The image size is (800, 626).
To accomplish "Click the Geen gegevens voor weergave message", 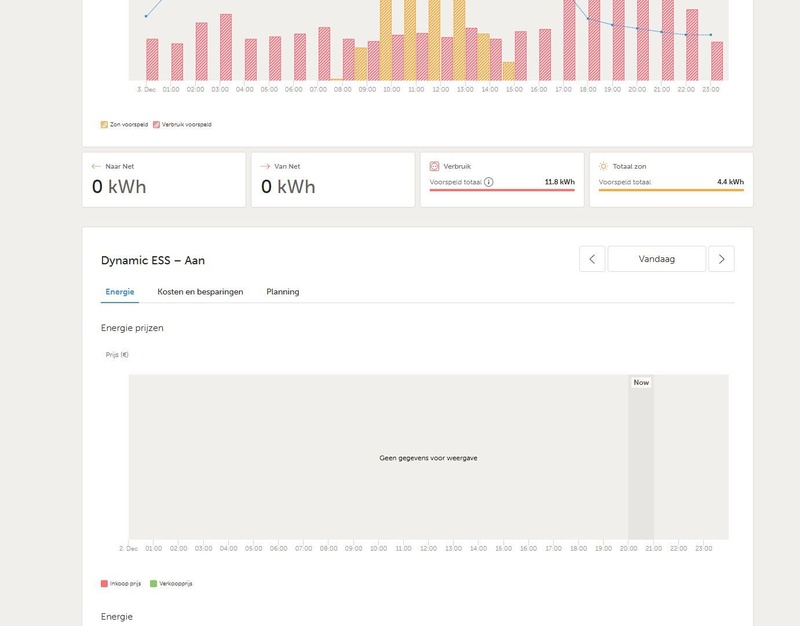I will point(429,458).
